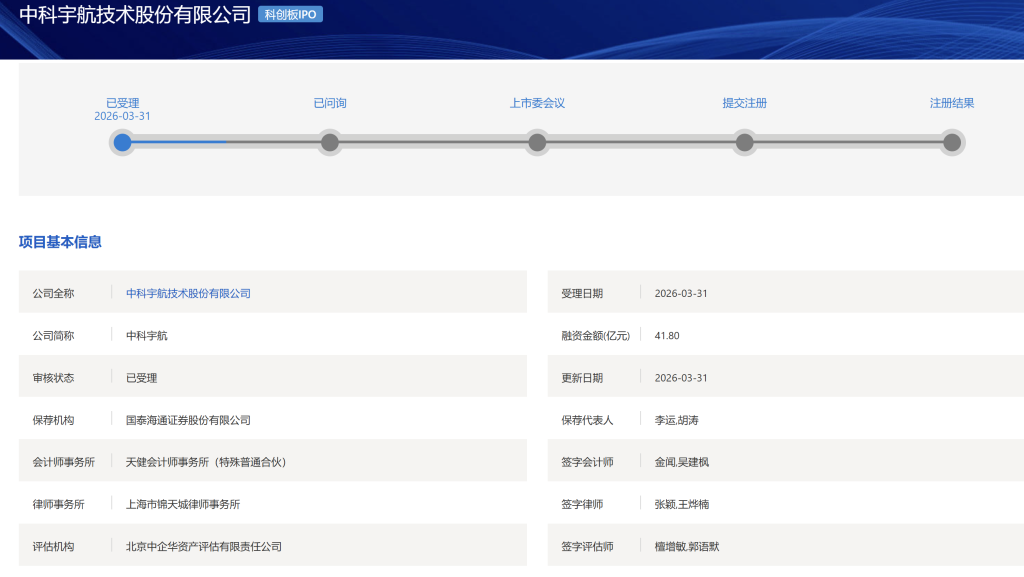1024x577 pixels.
Task: Click the 41.80 financing amount value
Action: pos(667,336)
